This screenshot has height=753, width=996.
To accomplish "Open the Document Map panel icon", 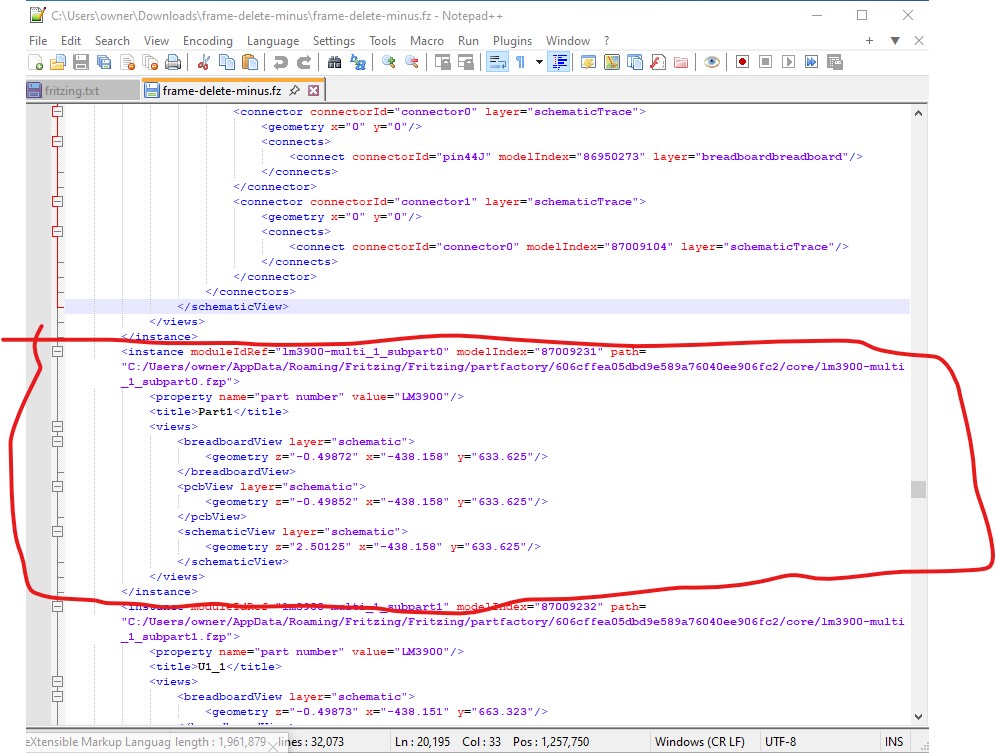I will 612,62.
